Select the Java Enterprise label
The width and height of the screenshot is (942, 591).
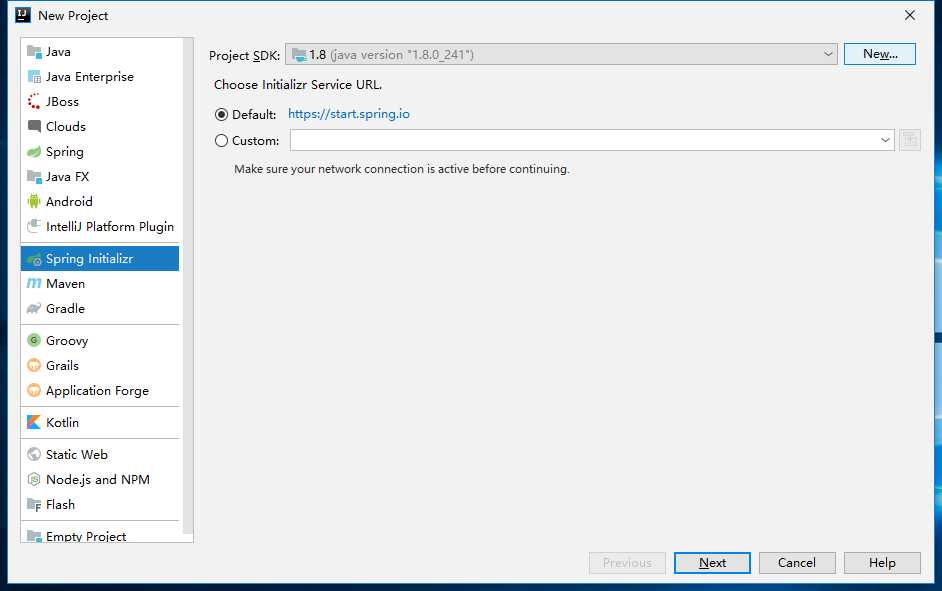90,77
